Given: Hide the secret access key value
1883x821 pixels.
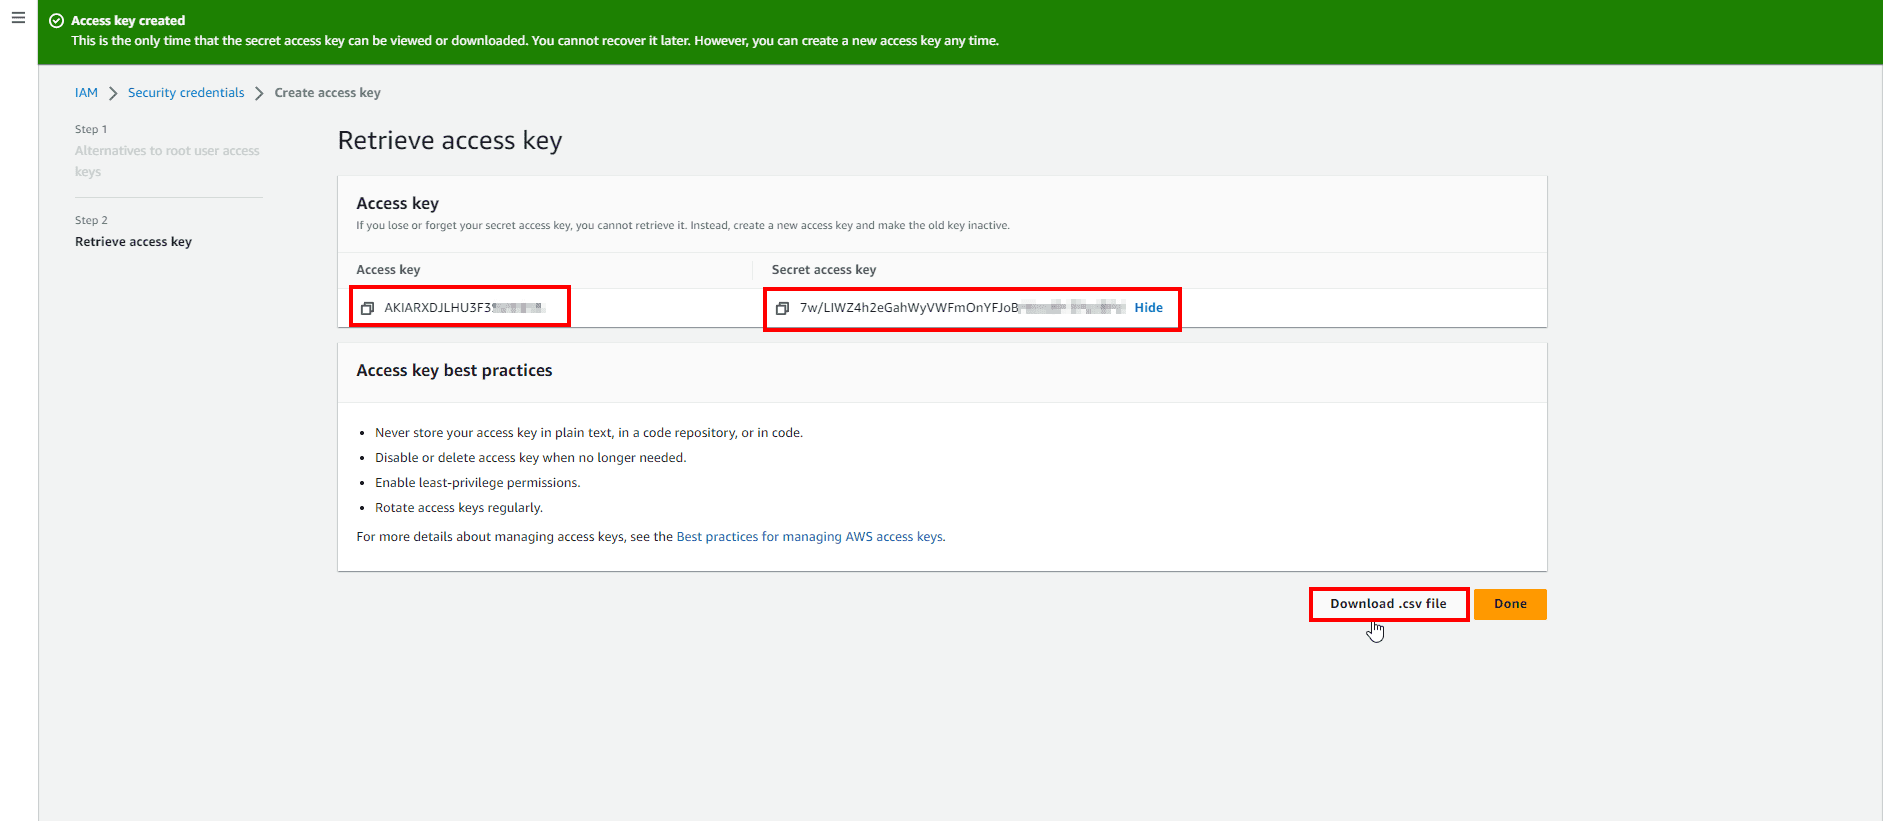Looking at the screenshot, I should point(1148,308).
